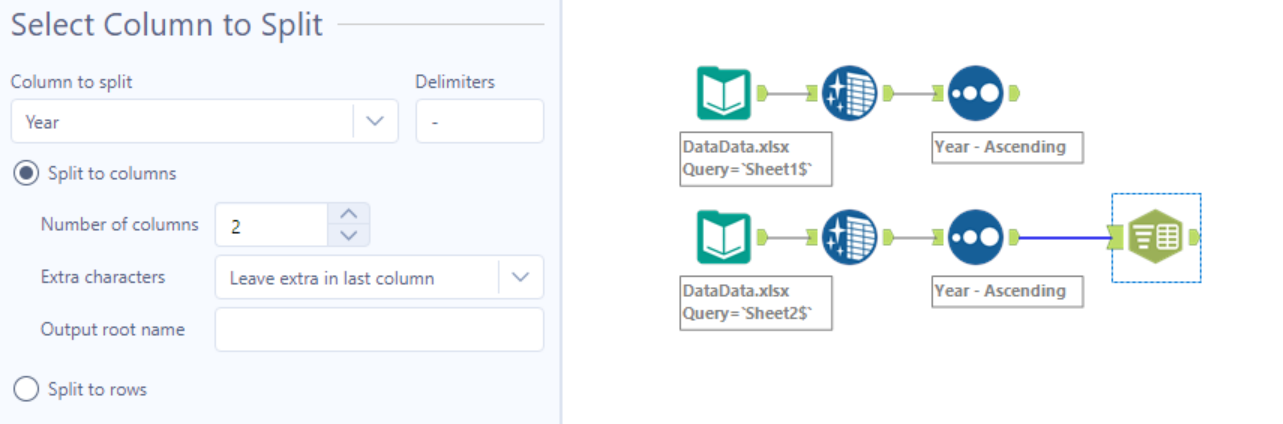Click the Input Data tool for Sheet2

[x=723, y=237]
